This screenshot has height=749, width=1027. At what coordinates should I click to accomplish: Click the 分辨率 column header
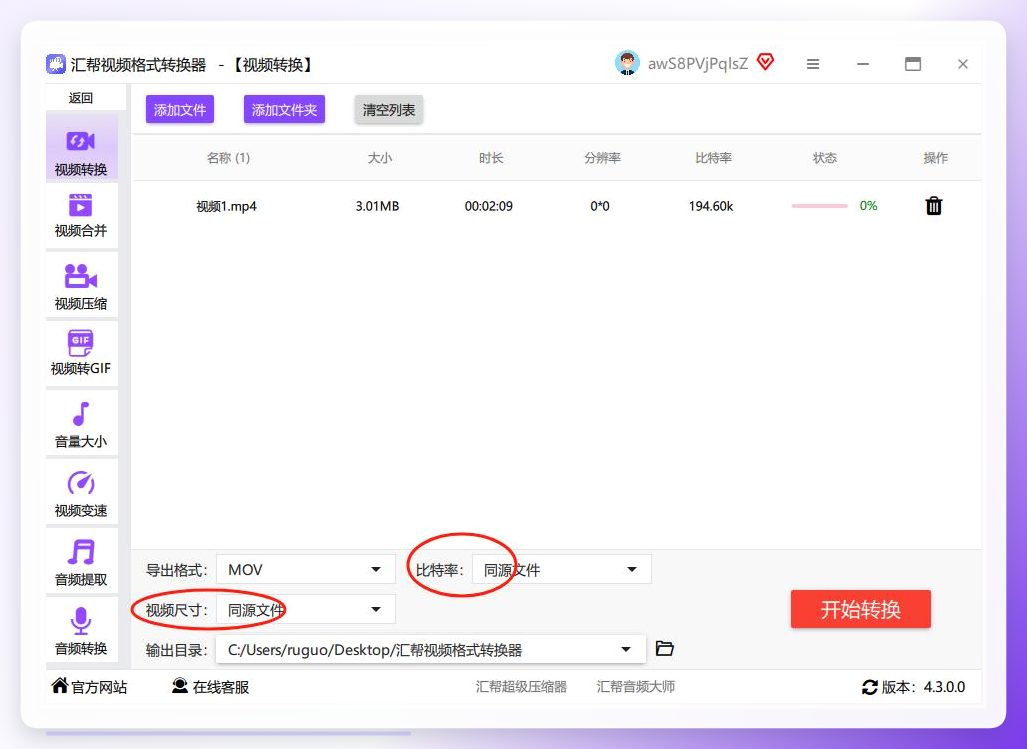coord(603,158)
